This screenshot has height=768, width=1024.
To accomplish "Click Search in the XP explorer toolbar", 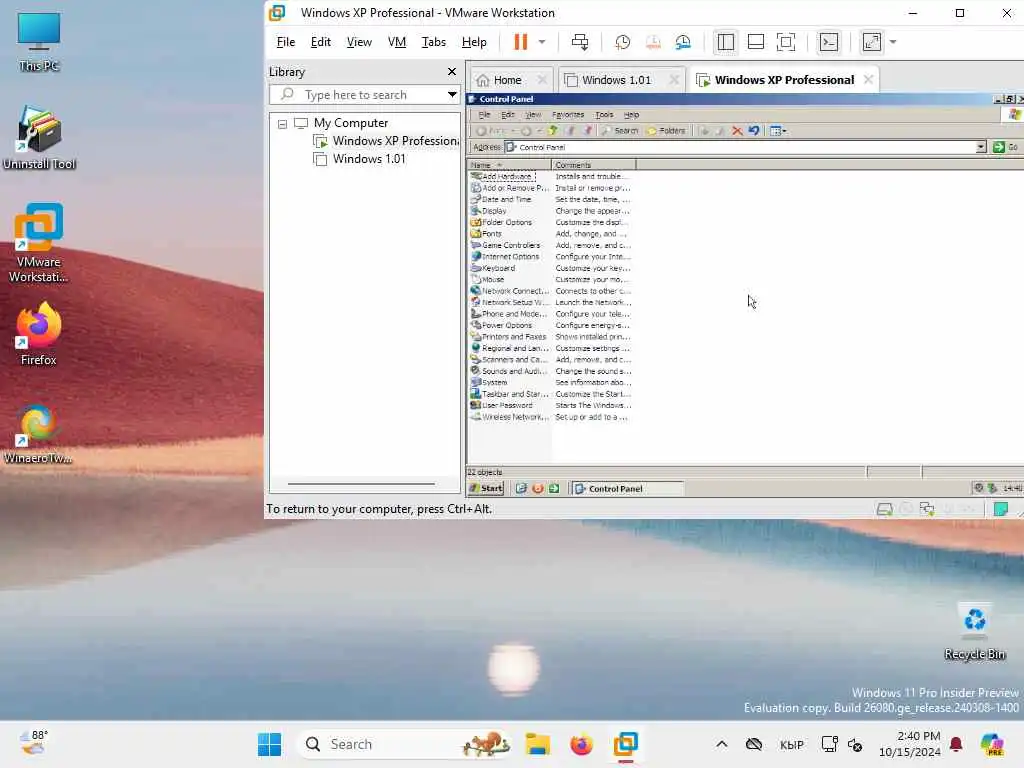I will pos(619,131).
